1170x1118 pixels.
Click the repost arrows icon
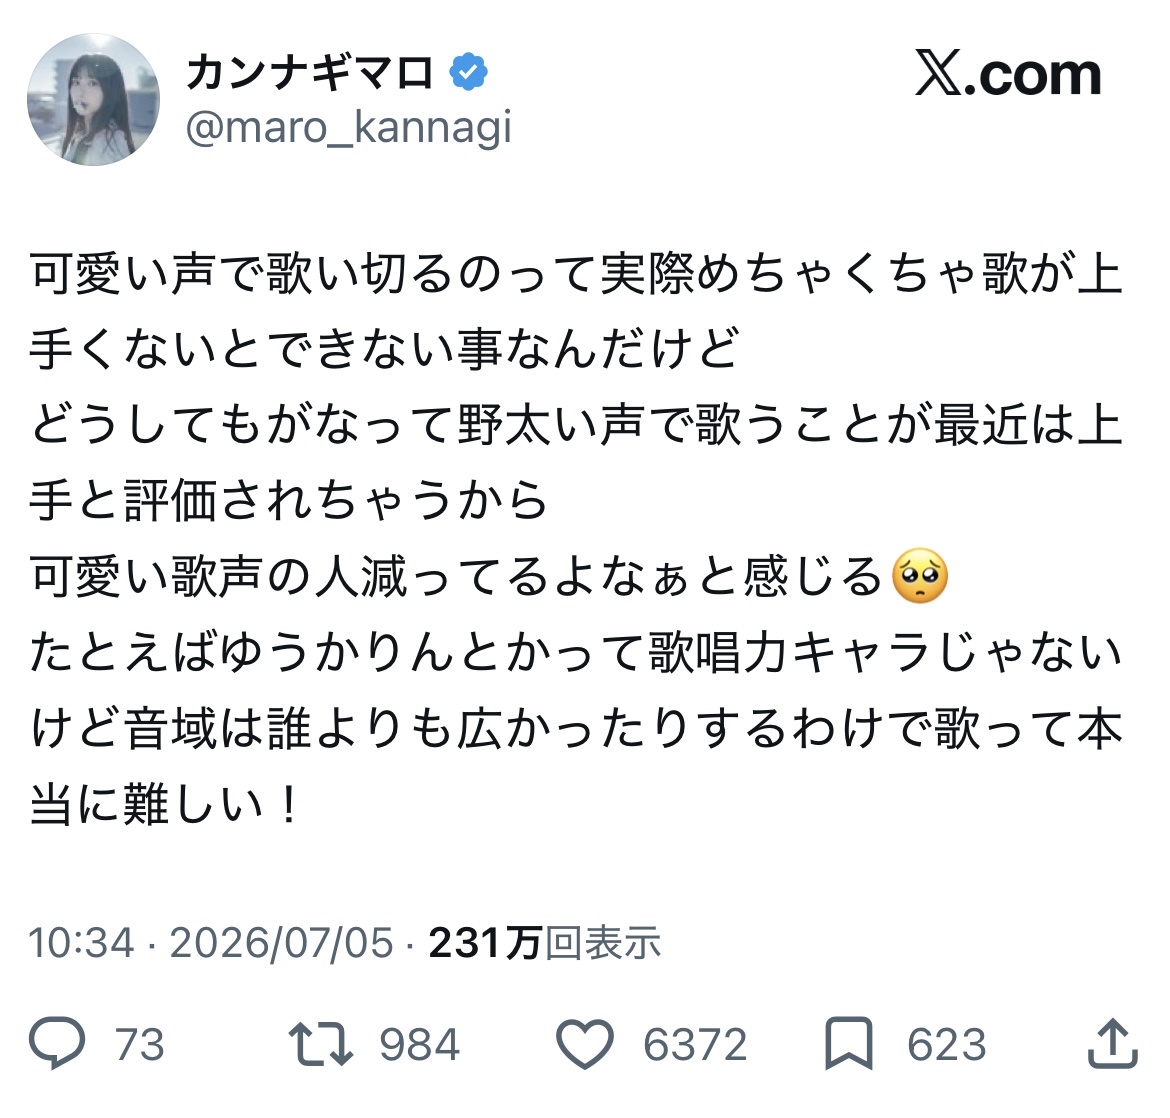click(321, 1043)
